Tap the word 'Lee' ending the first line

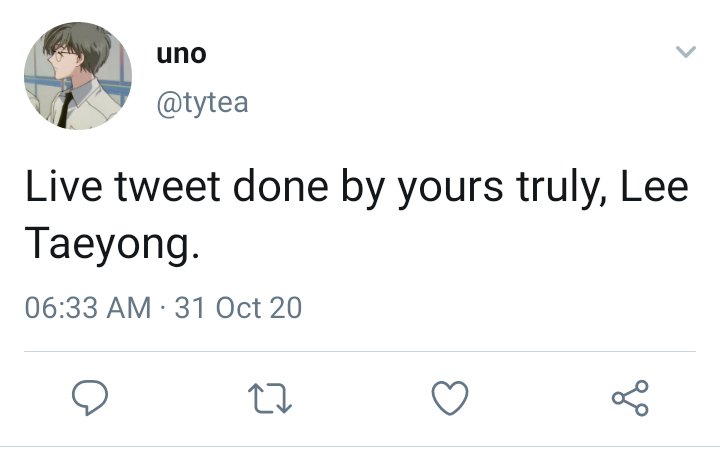point(655,186)
